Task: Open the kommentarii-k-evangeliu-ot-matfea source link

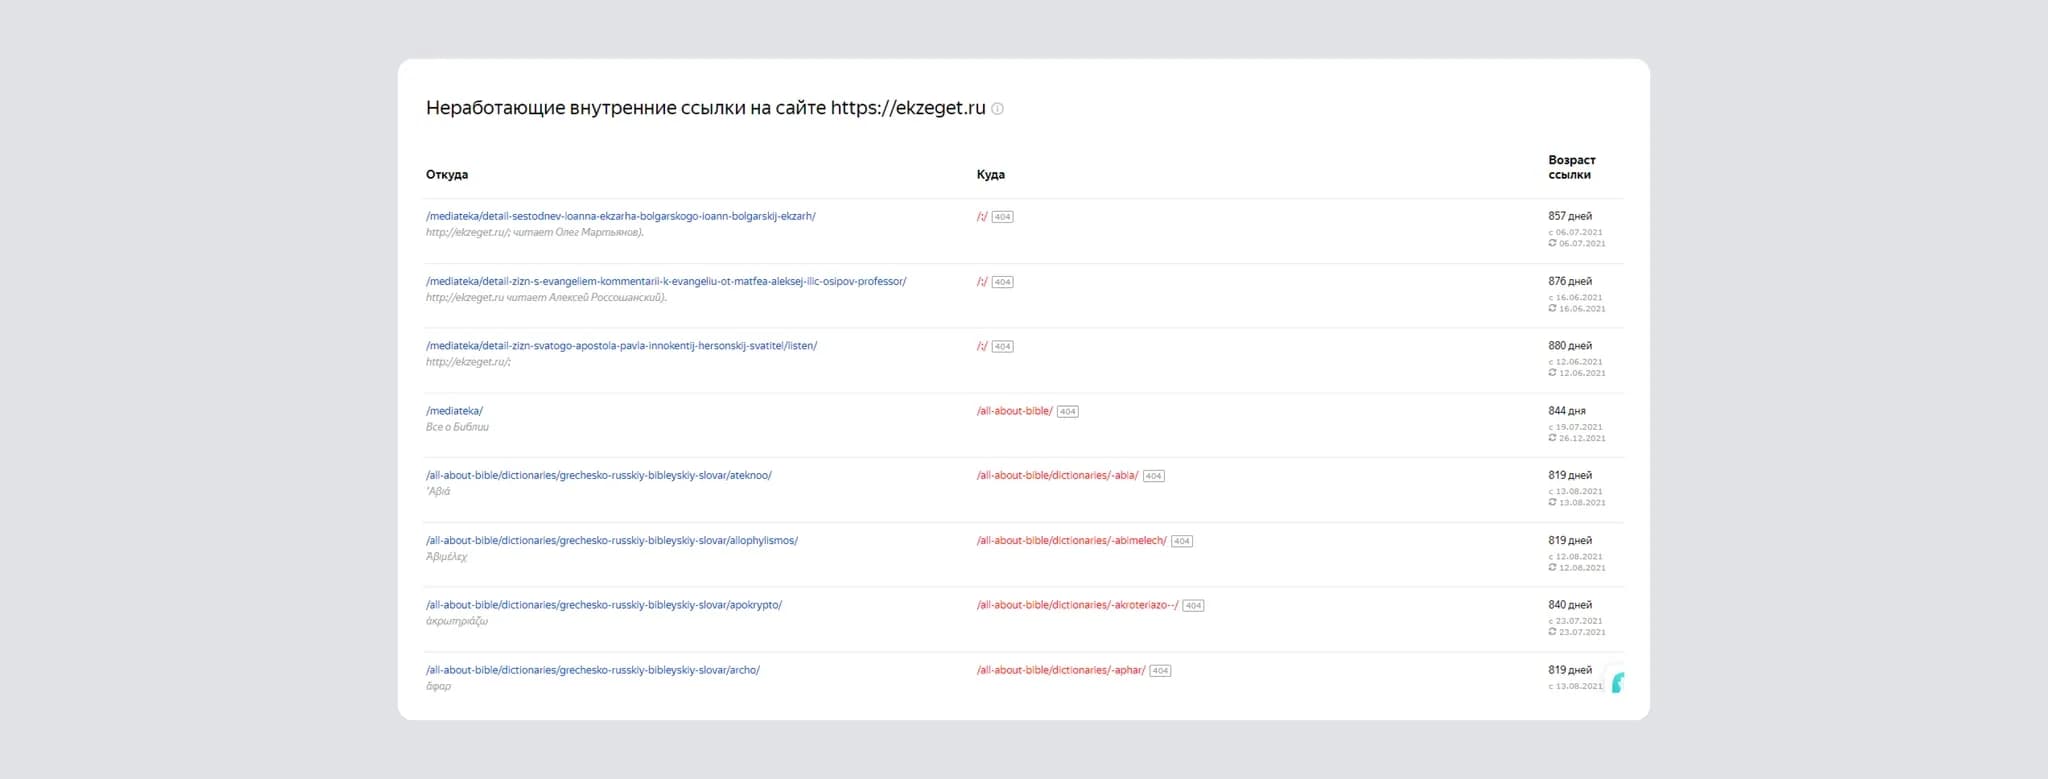Action: (x=666, y=281)
